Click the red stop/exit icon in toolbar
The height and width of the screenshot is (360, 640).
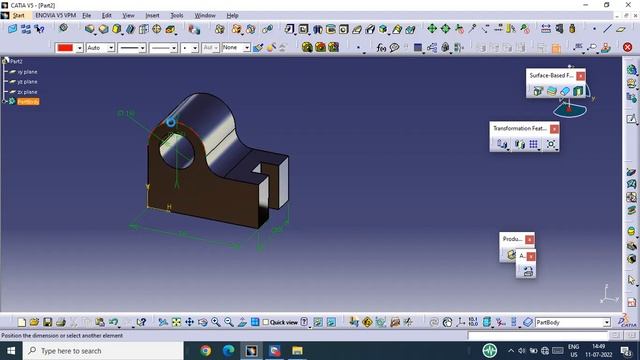(x=627, y=47)
